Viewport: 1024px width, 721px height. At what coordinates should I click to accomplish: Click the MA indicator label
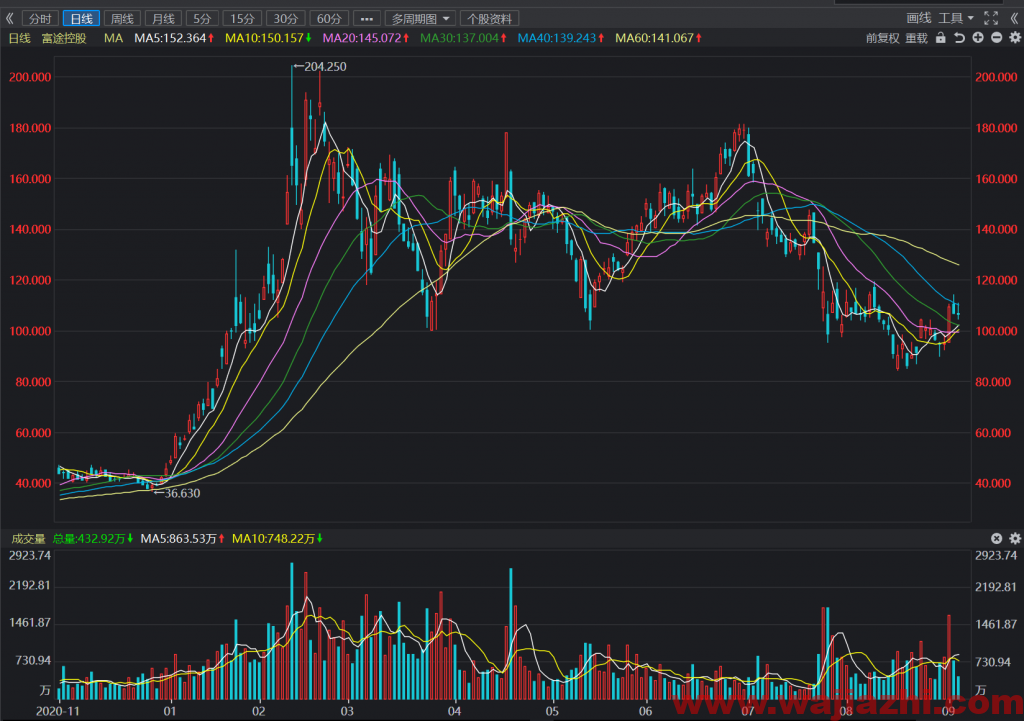point(113,38)
